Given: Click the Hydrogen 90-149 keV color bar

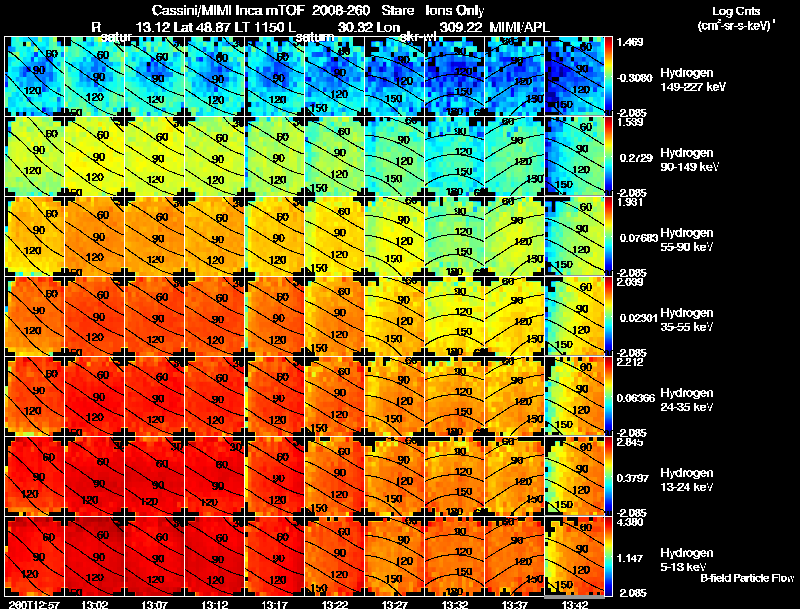Looking at the screenshot, I should pos(608,157).
